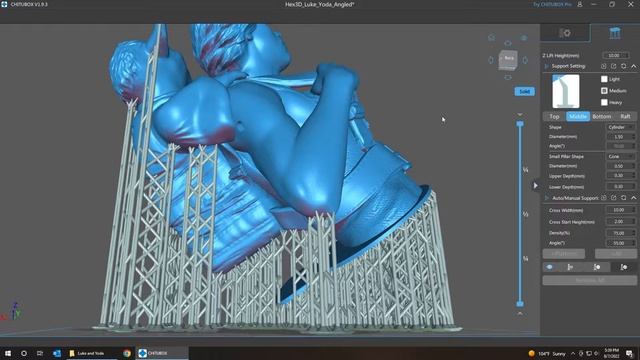This screenshot has height=360, width=640.
Task: Click Cross Start Height value field
Action: coord(620,221)
